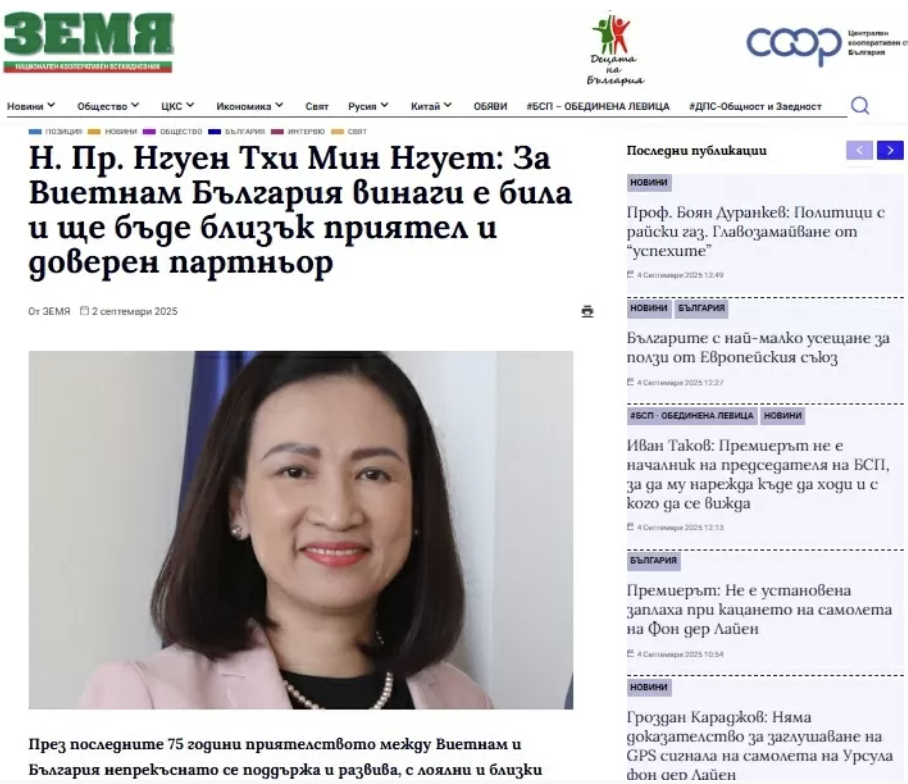
Task: Click the COOP logo banner
Action: click(x=826, y=45)
